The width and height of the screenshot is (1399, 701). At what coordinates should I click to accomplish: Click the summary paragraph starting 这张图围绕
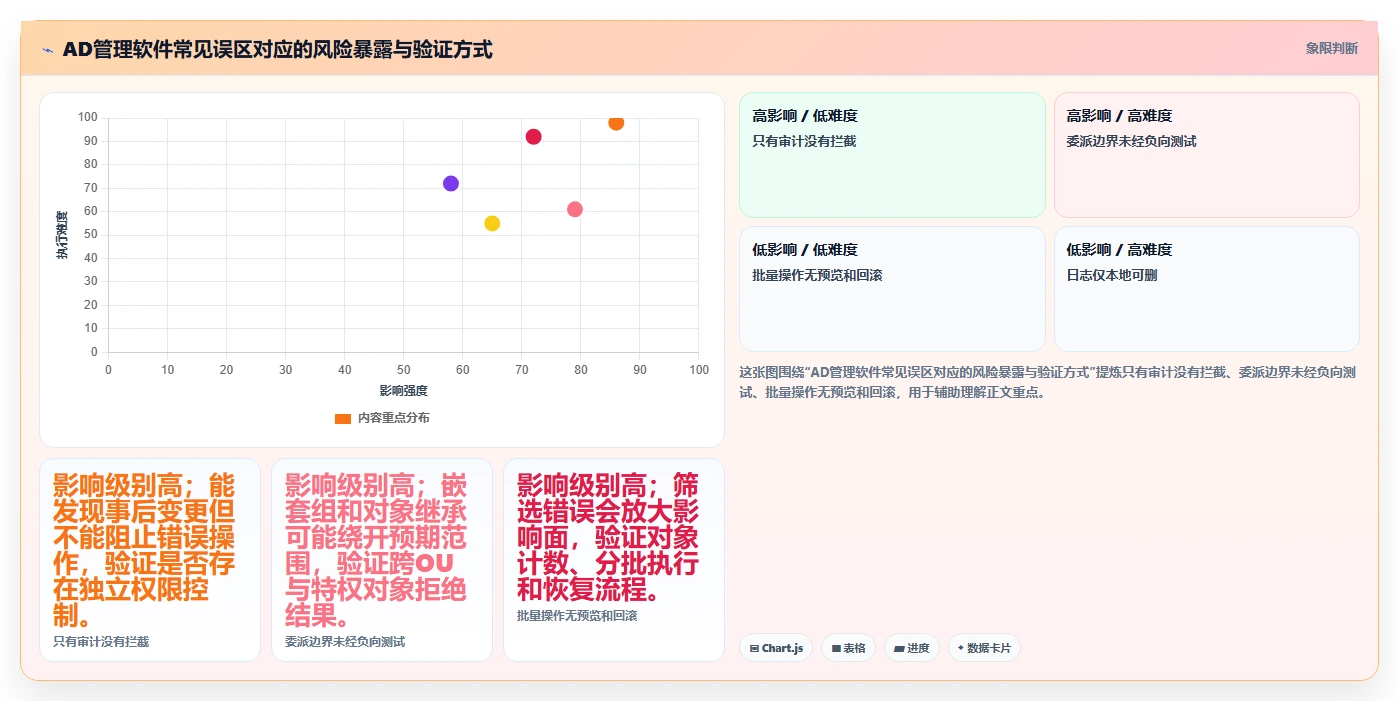1048,382
